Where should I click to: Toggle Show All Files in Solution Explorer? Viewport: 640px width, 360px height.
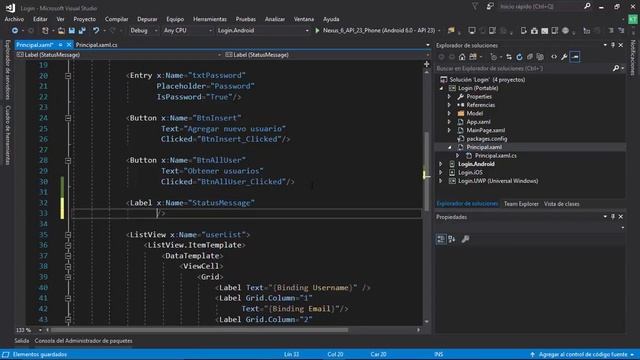pos(540,57)
